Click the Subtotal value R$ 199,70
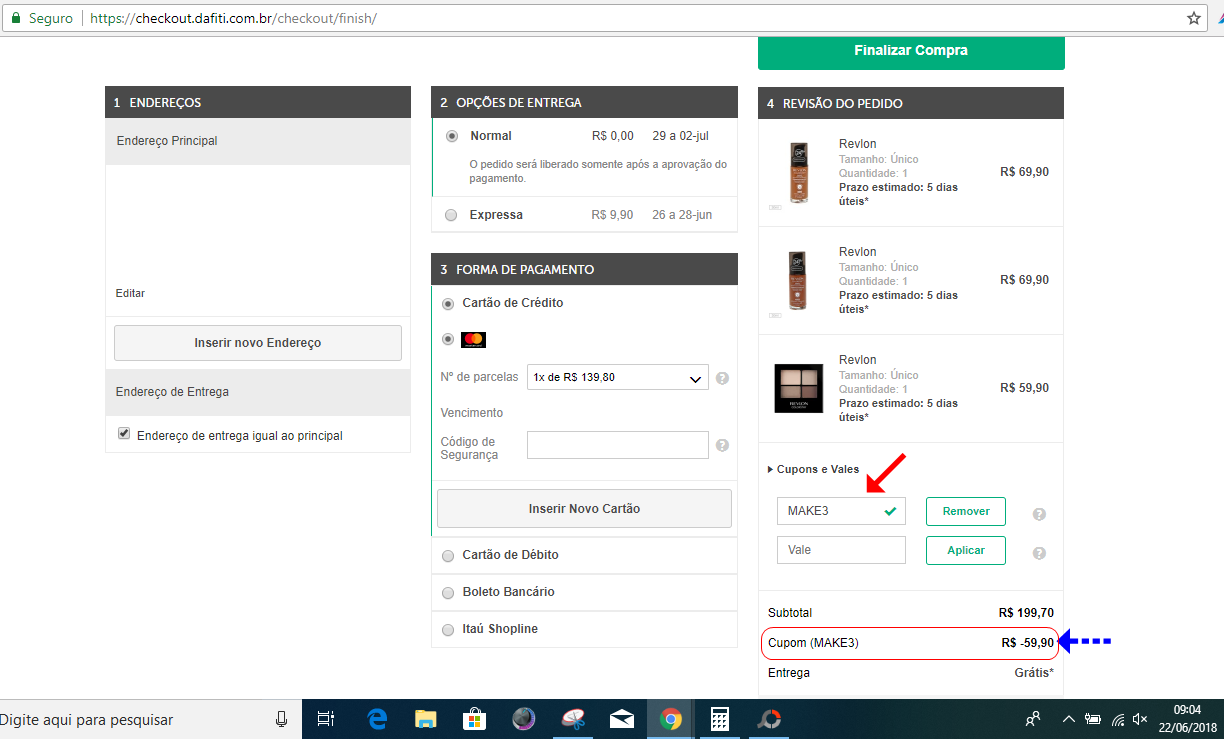Image resolution: width=1224 pixels, height=739 pixels. click(1026, 613)
